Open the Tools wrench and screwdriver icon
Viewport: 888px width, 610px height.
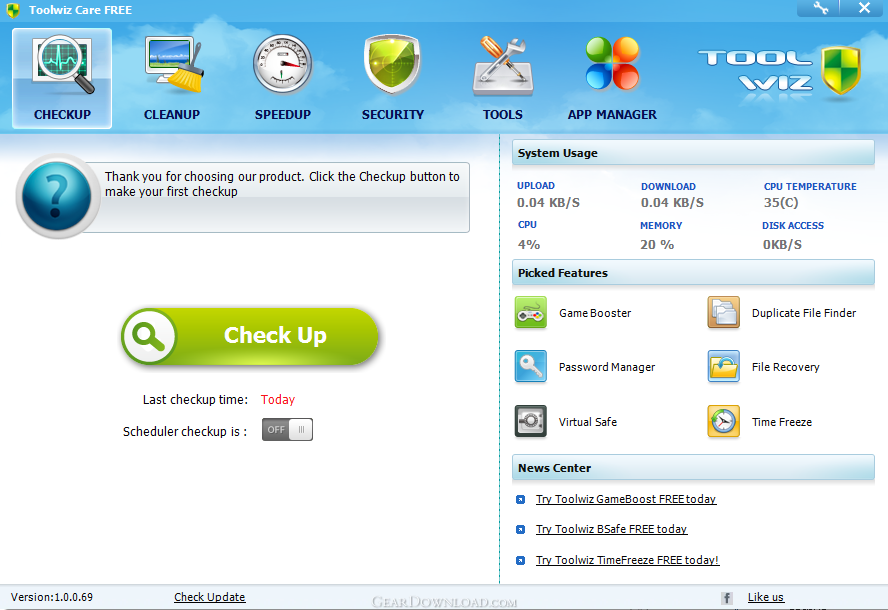tap(503, 66)
